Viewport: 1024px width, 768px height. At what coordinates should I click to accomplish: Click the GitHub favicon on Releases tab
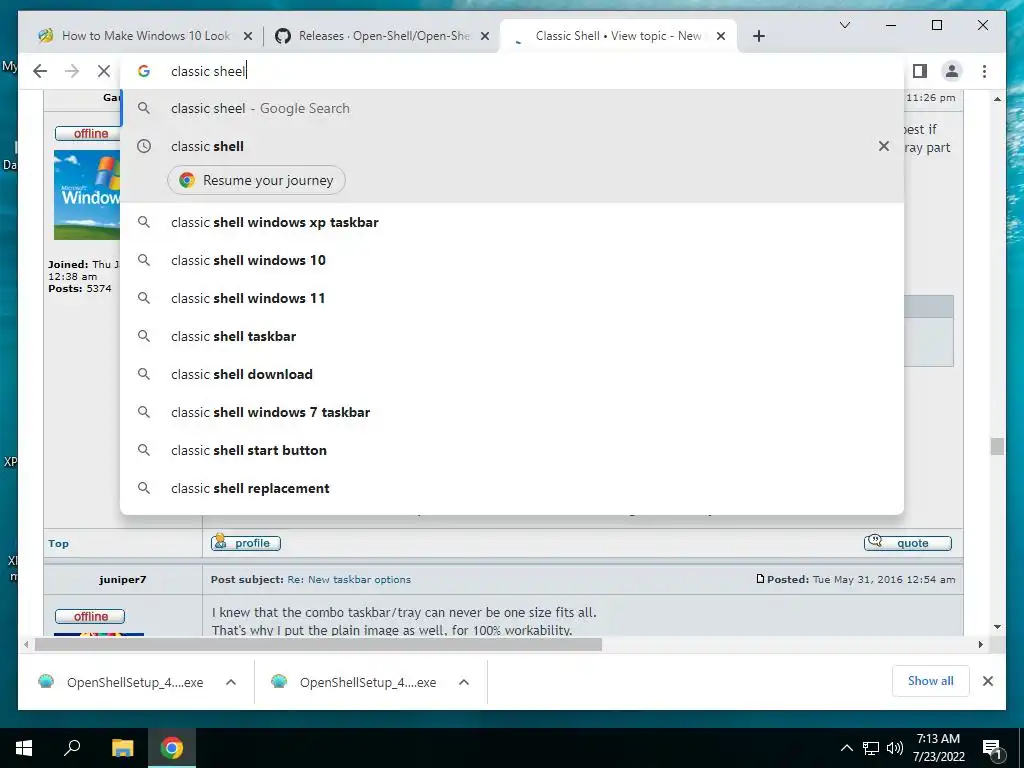coord(283,36)
